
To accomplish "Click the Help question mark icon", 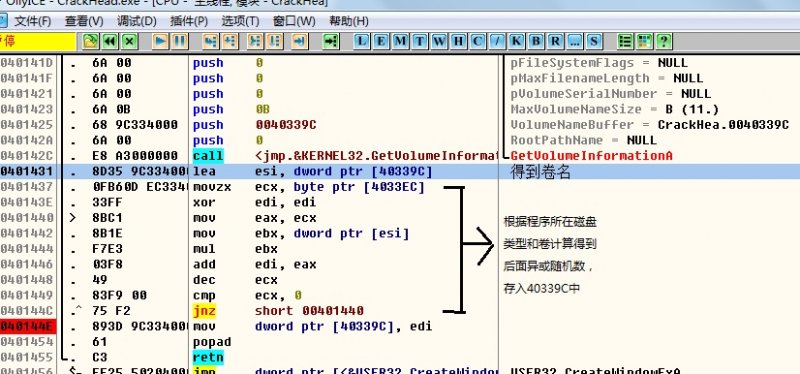I will coord(663,41).
